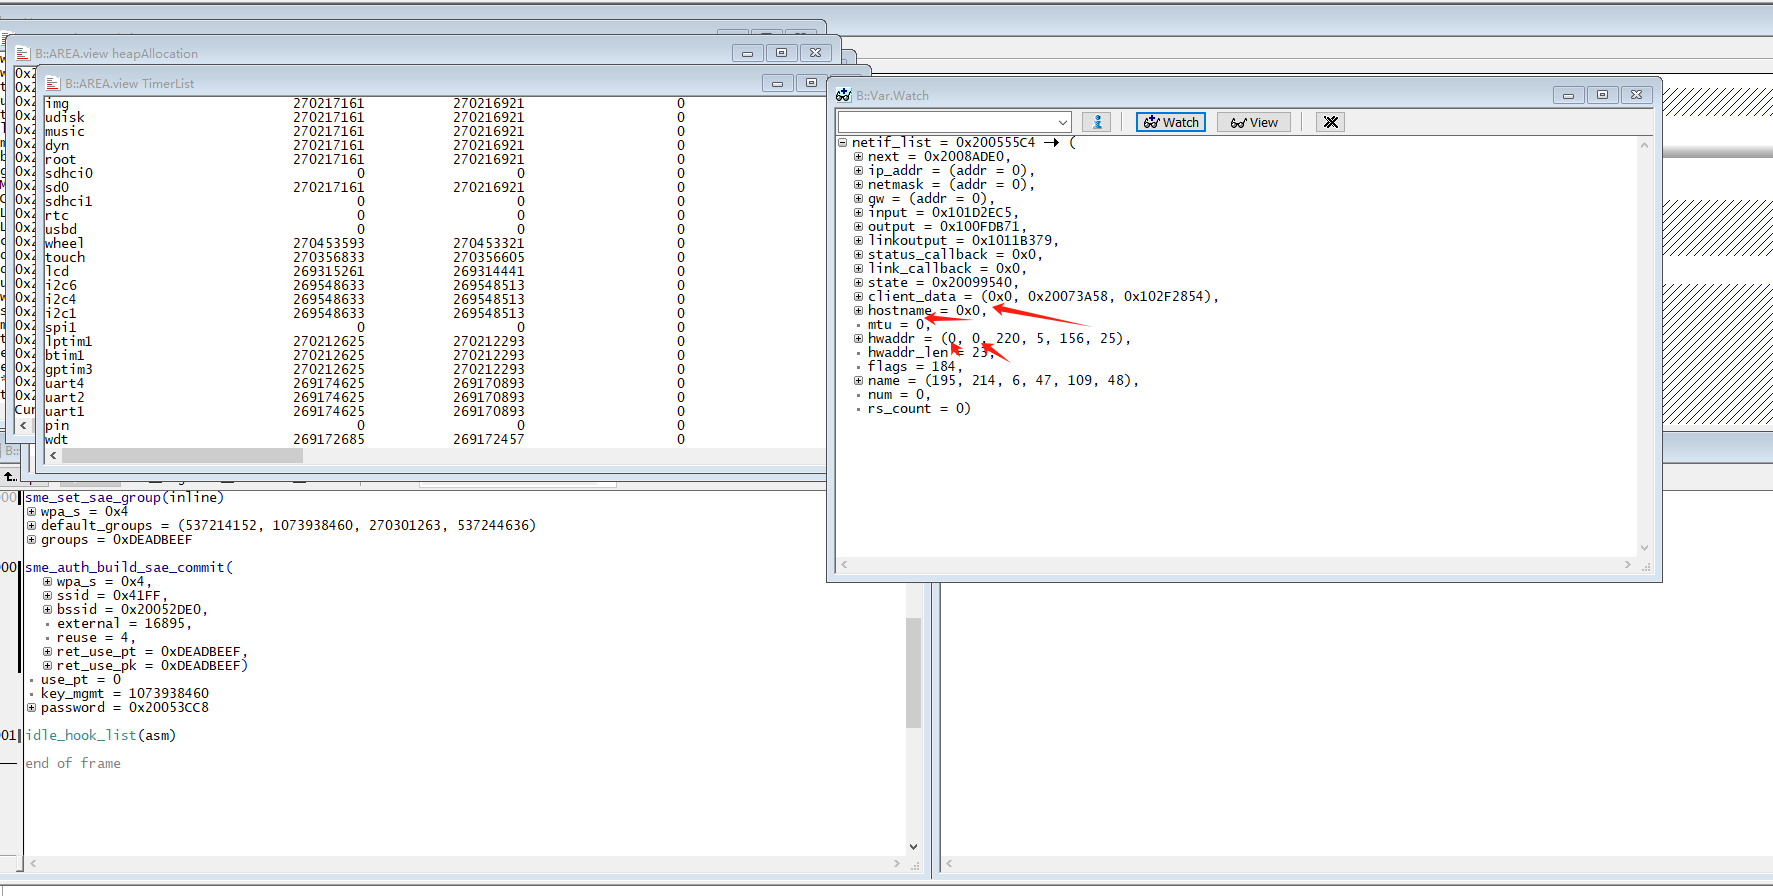Click the TimerList horizontal scrollbar thumb
Viewport: 1773px width, 896px height.
coord(182,456)
